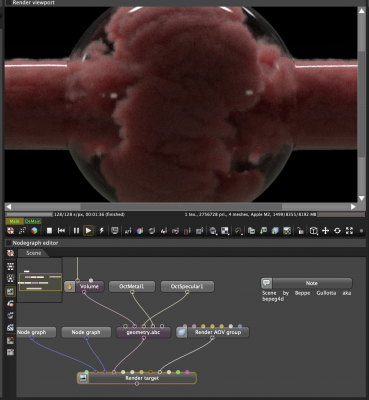Toggle the Nodegraph editor panel checkbox

click(9, 243)
